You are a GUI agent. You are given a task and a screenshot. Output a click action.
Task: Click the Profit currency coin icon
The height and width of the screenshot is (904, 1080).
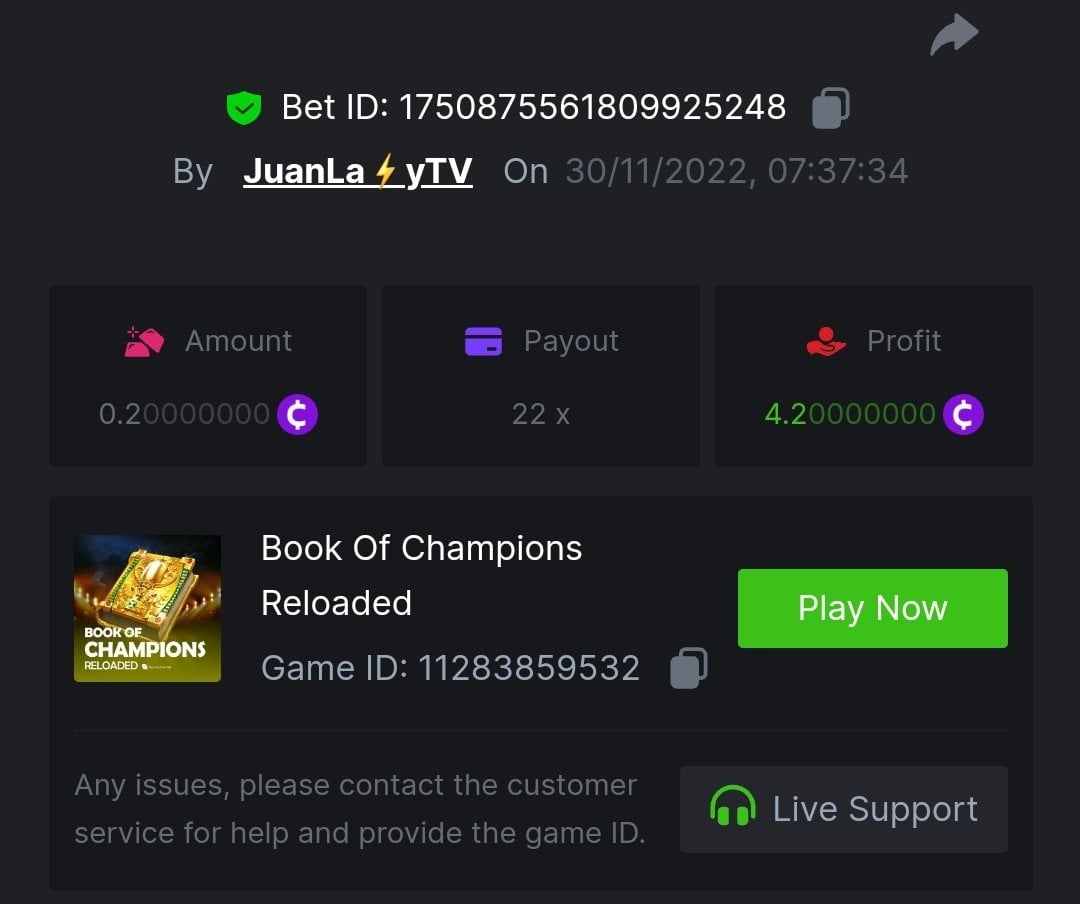pos(963,414)
